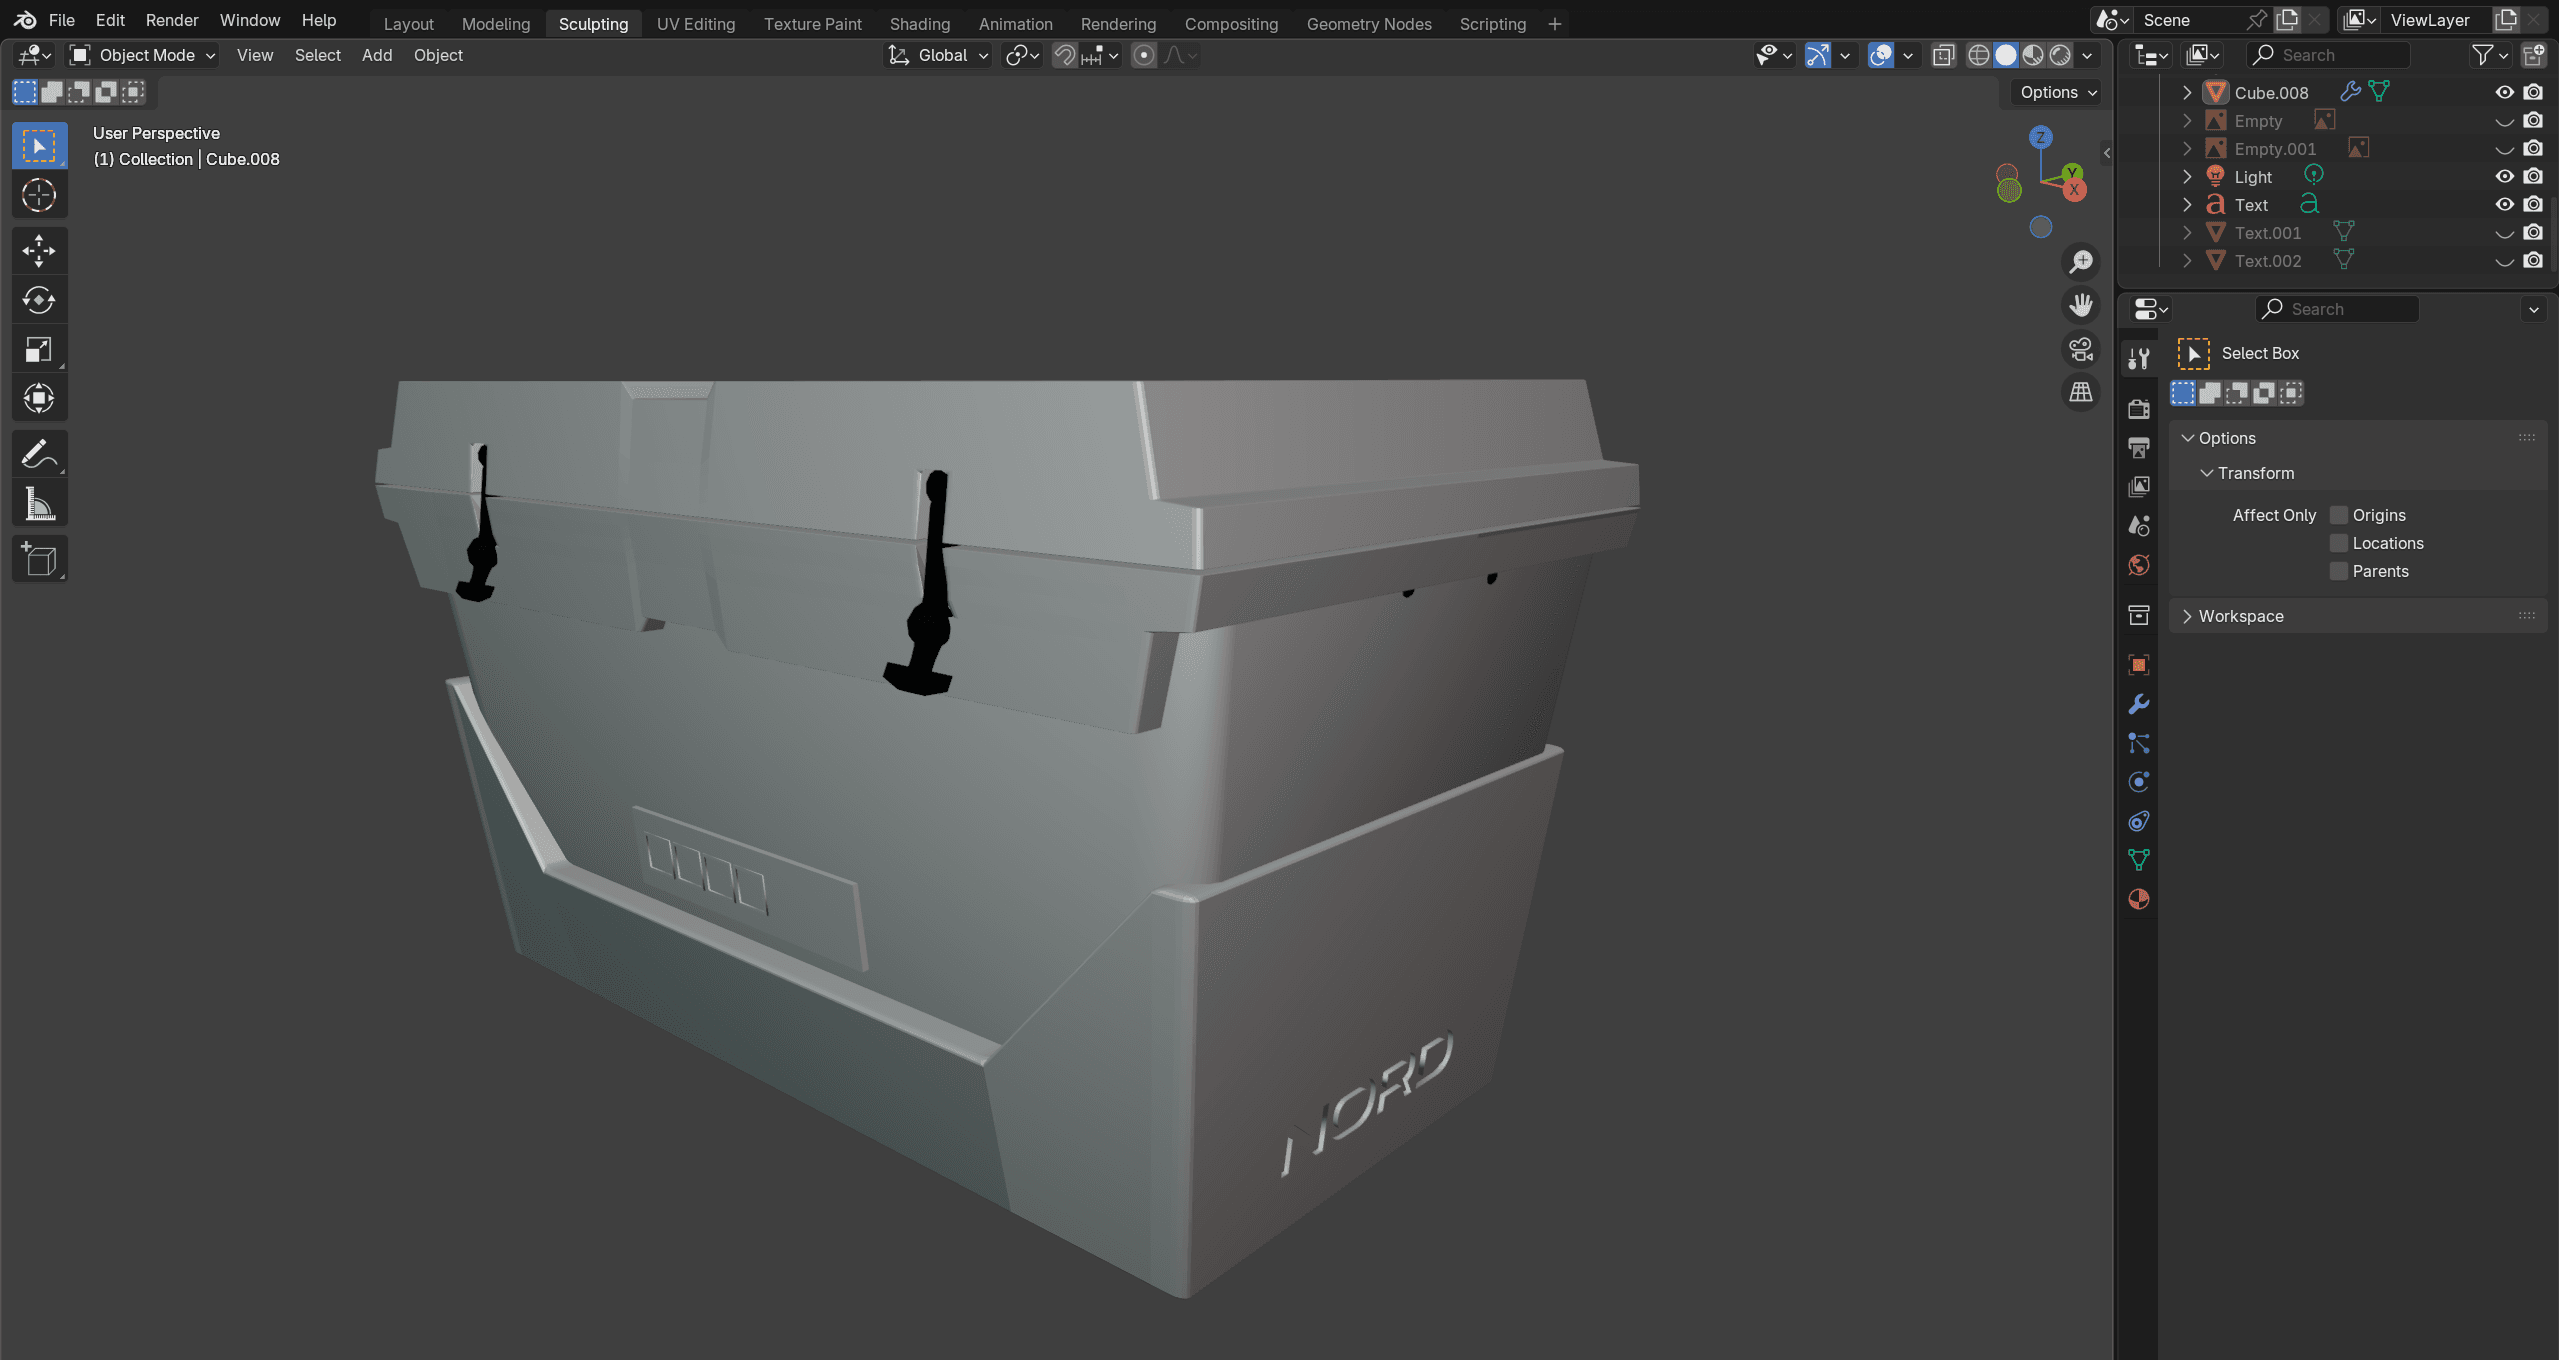
Task: Click the Options button in viewport
Action: coord(2057,92)
